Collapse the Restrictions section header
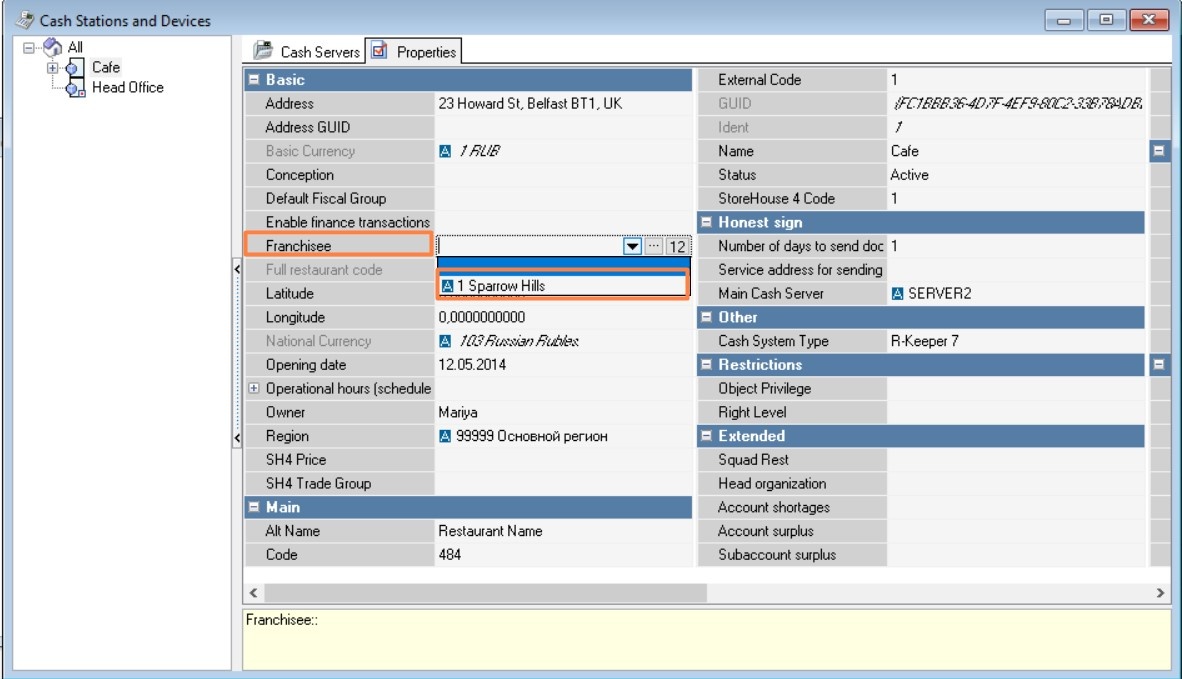 (x=706, y=365)
